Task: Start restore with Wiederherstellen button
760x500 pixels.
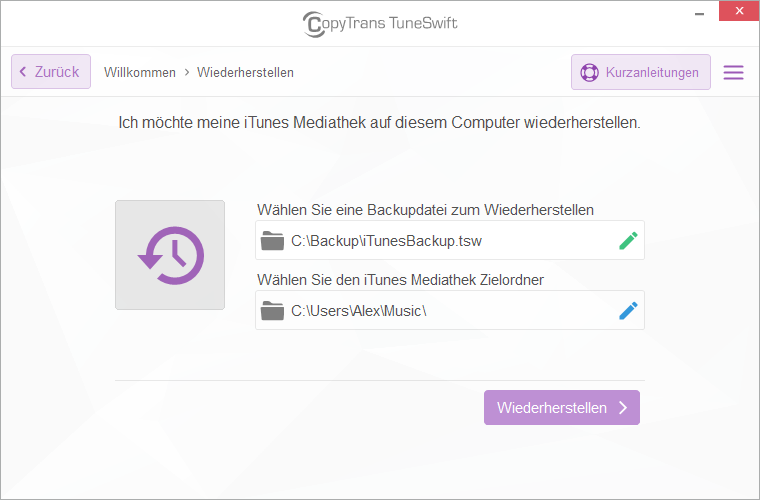Action: (x=562, y=407)
